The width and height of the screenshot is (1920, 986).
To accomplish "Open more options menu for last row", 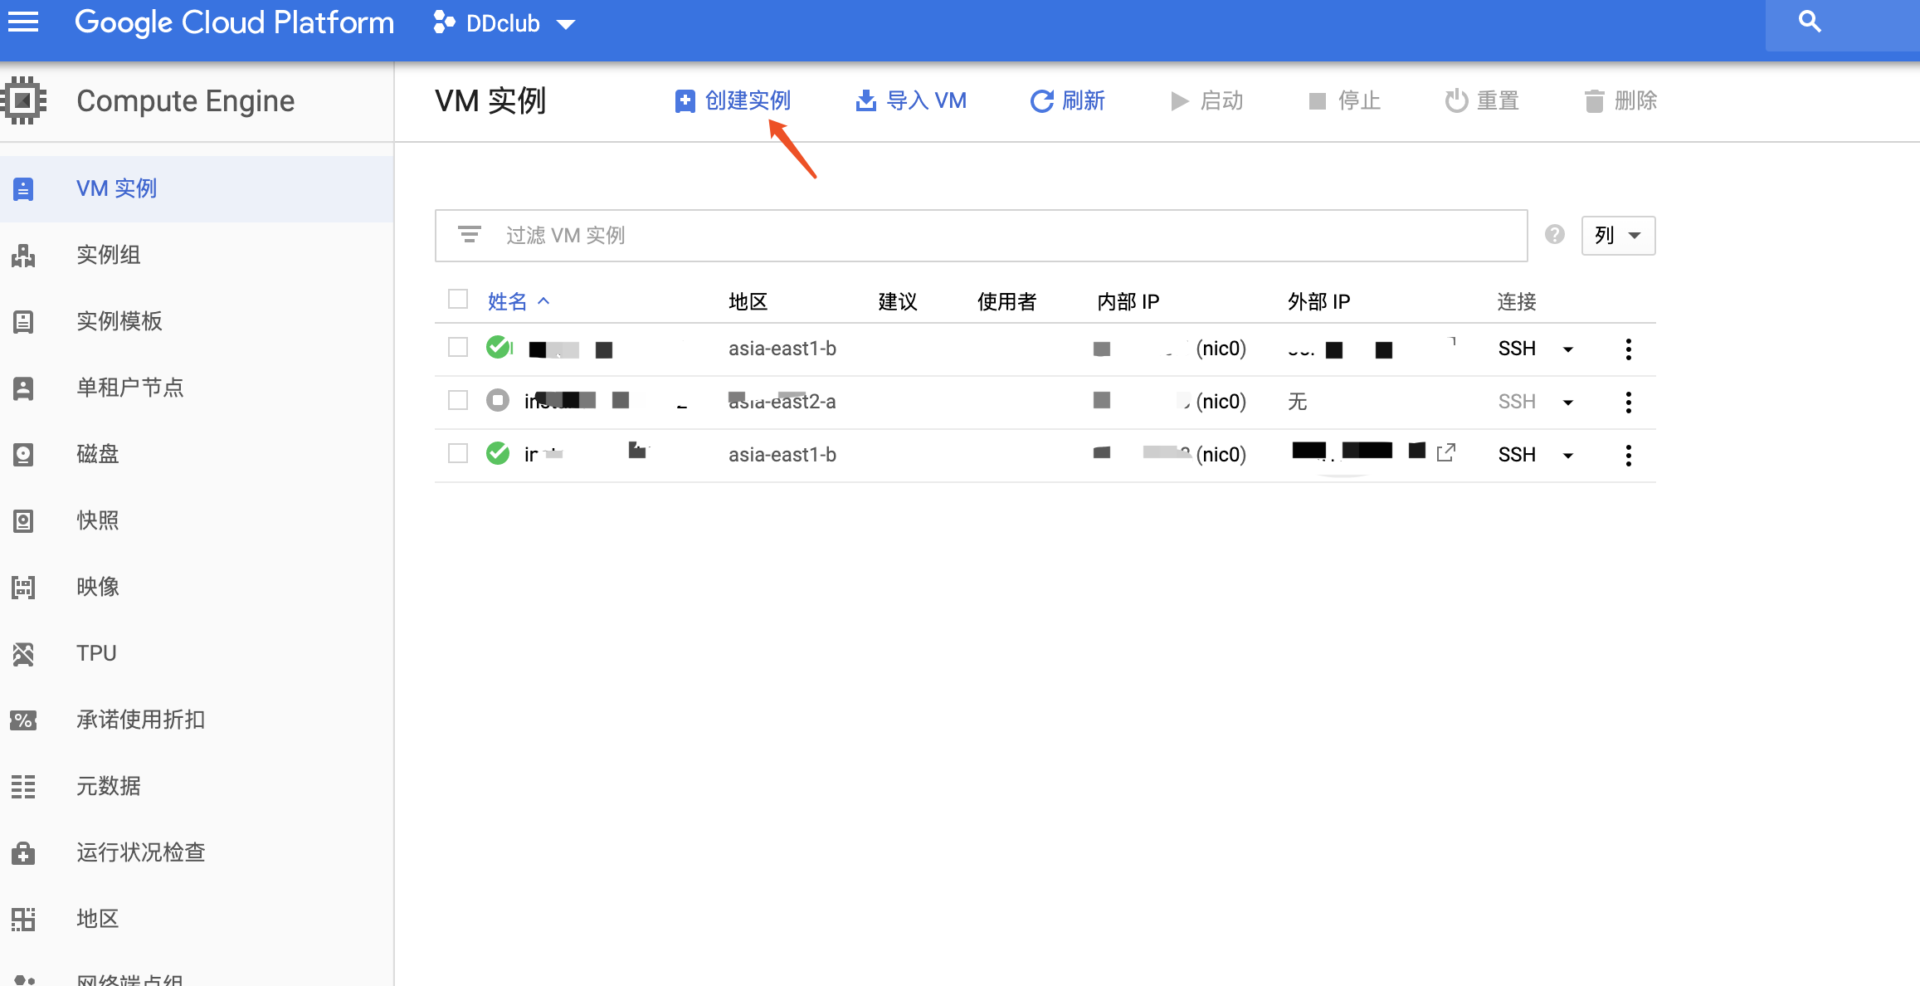I will pyautogui.click(x=1628, y=455).
